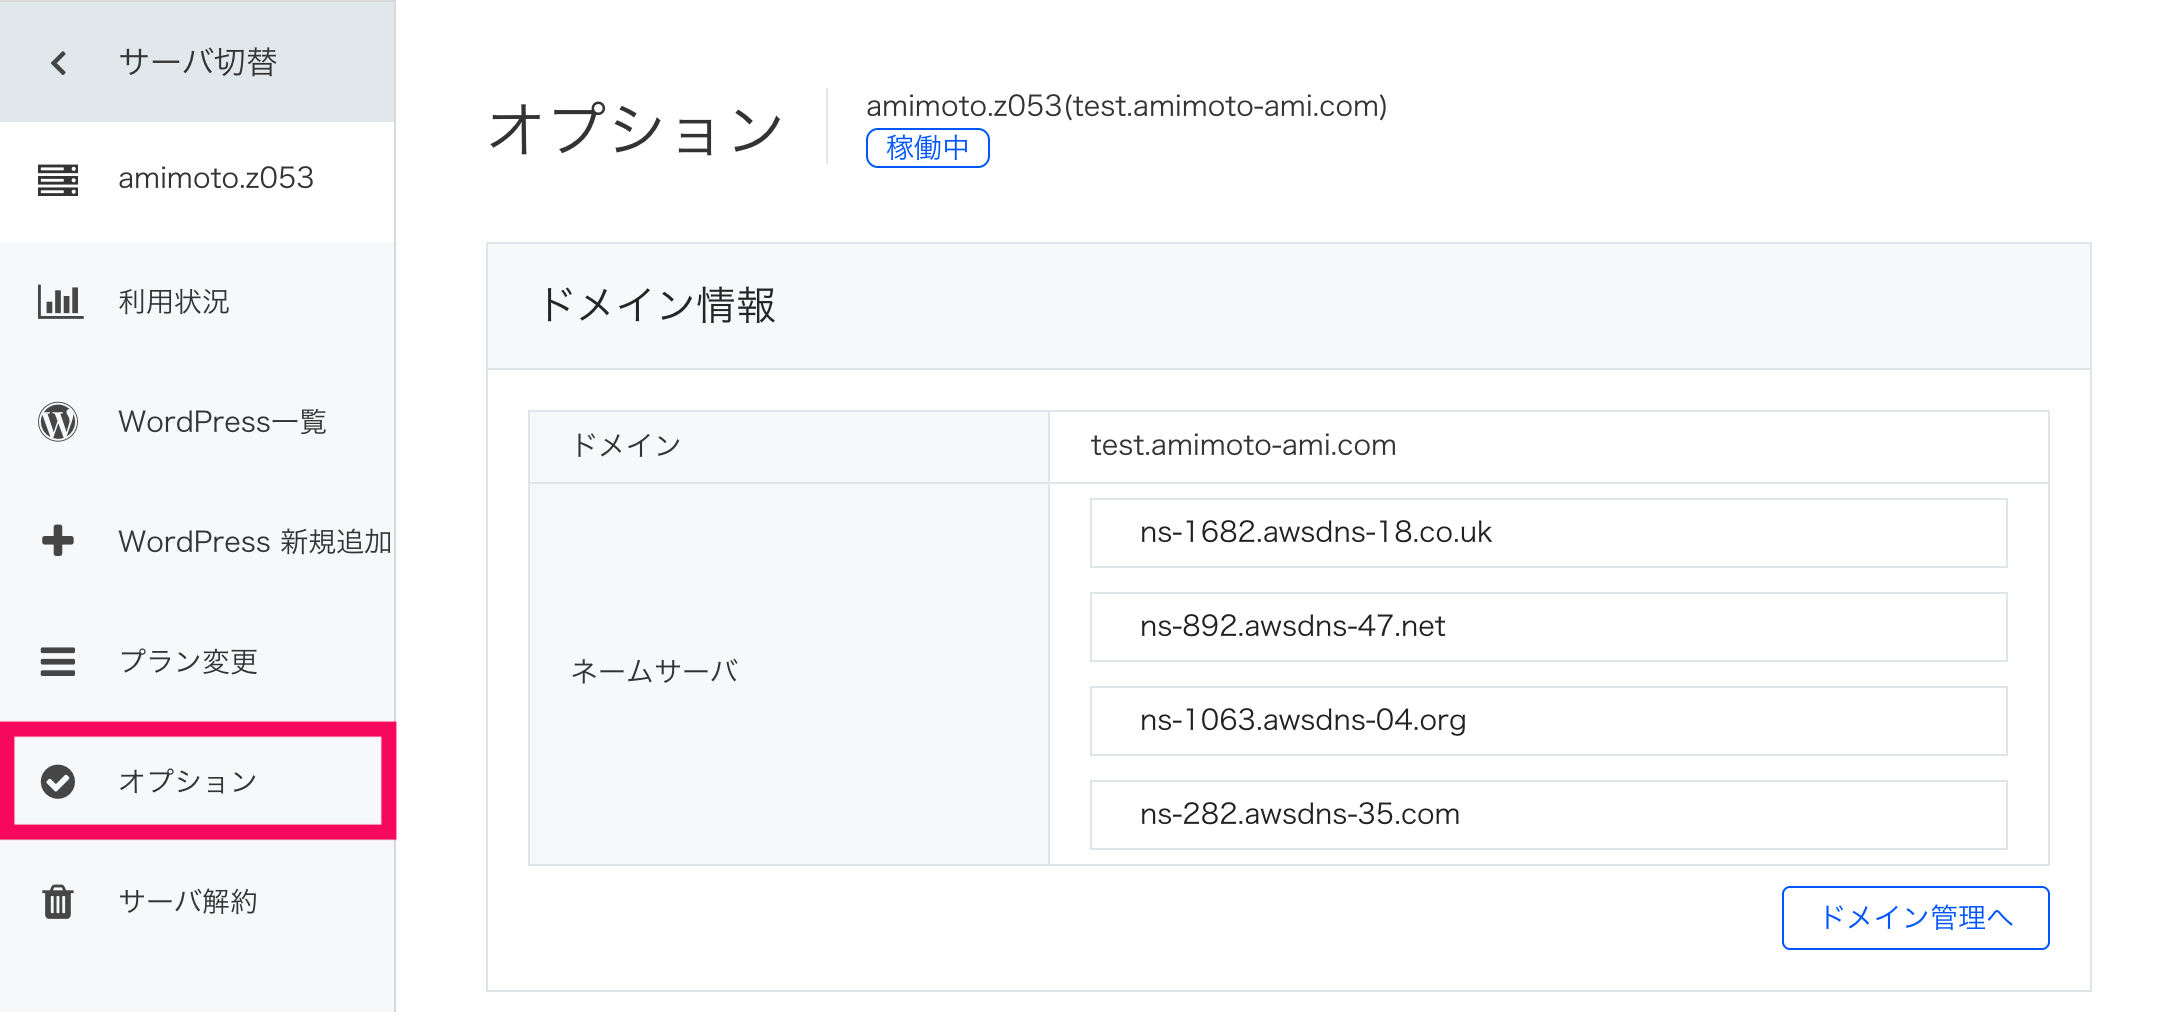
Task: Click the bar chart icon for 利用状況
Action: click(x=60, y=301)
